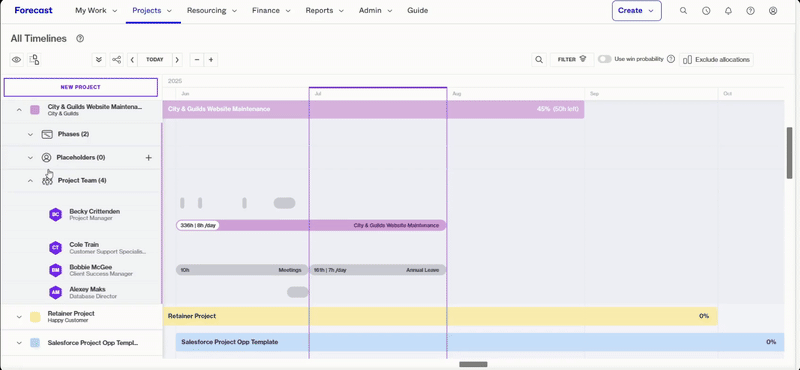
Task: Expand Salesforce Project Opp Template row
Action: pos(19,343)
